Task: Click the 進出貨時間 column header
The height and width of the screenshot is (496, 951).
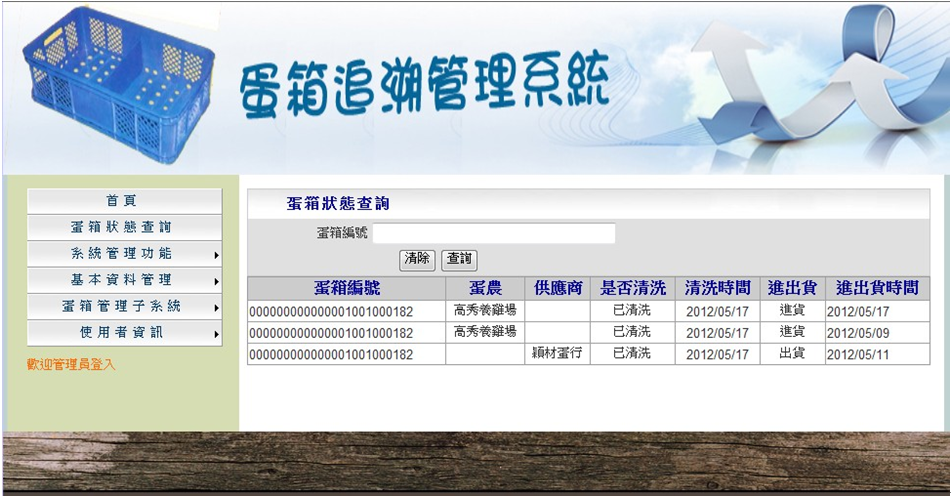Action: click(876, 288)
